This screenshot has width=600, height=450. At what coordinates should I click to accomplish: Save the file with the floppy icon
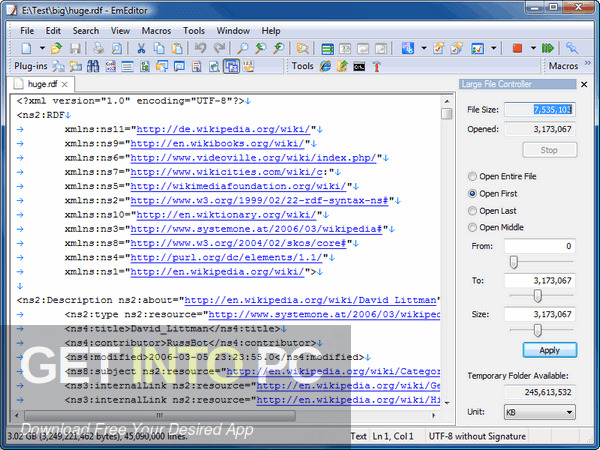point(75,49)
